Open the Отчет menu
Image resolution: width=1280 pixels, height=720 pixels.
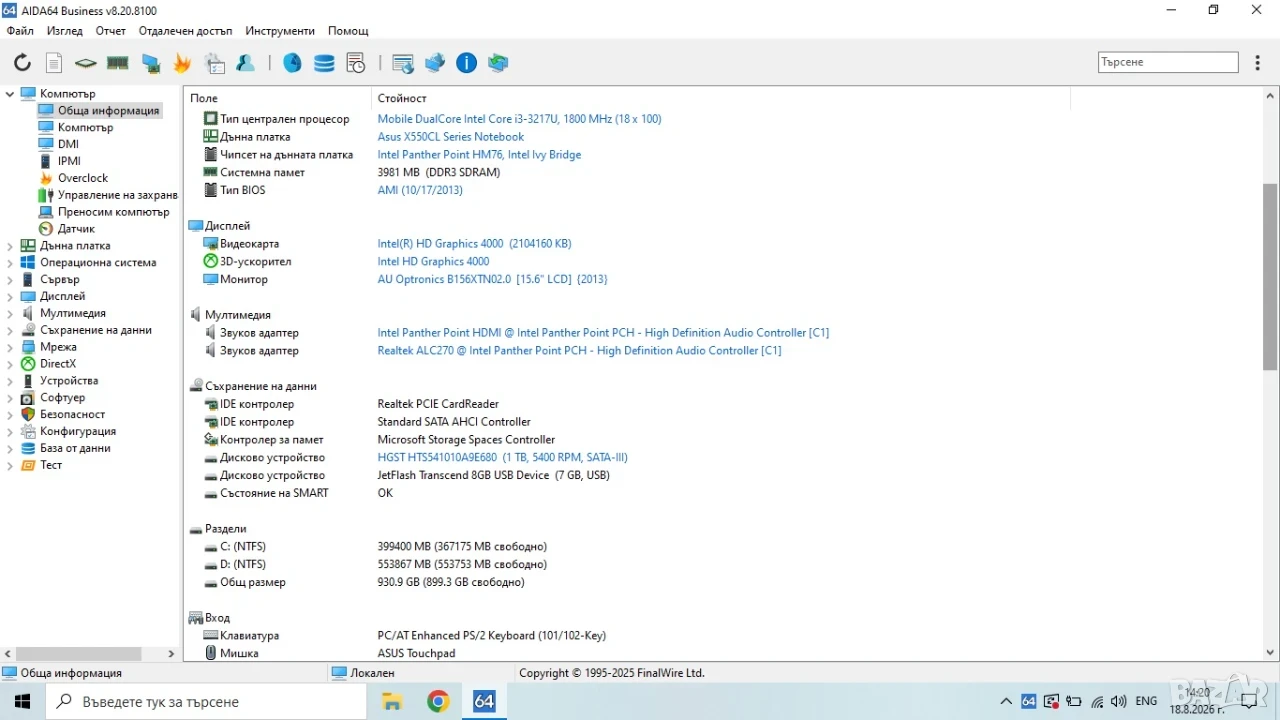(x=111, y=31)
